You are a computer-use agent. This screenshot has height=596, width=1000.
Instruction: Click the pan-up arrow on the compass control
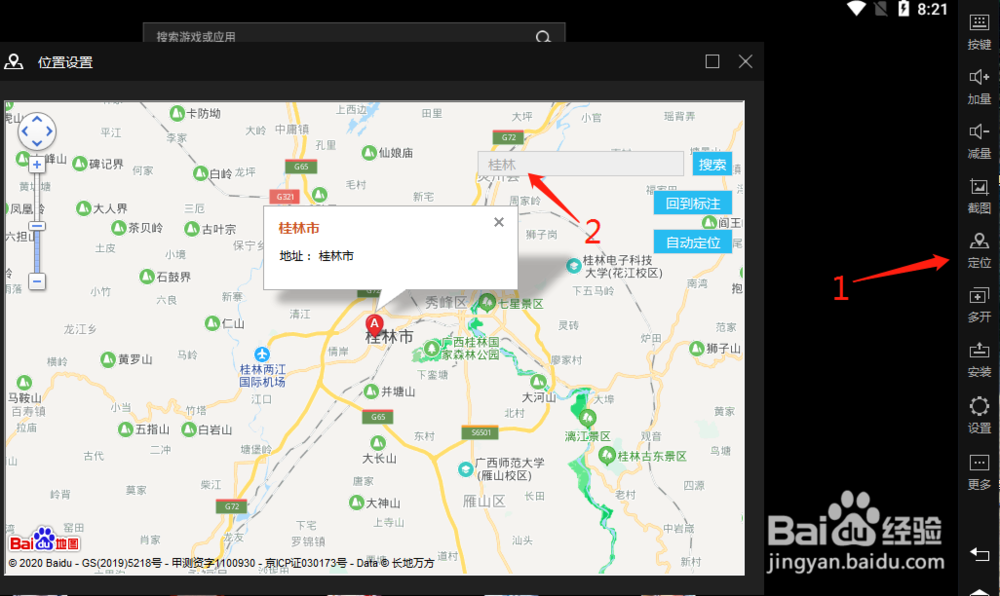[x=37, y=119]
